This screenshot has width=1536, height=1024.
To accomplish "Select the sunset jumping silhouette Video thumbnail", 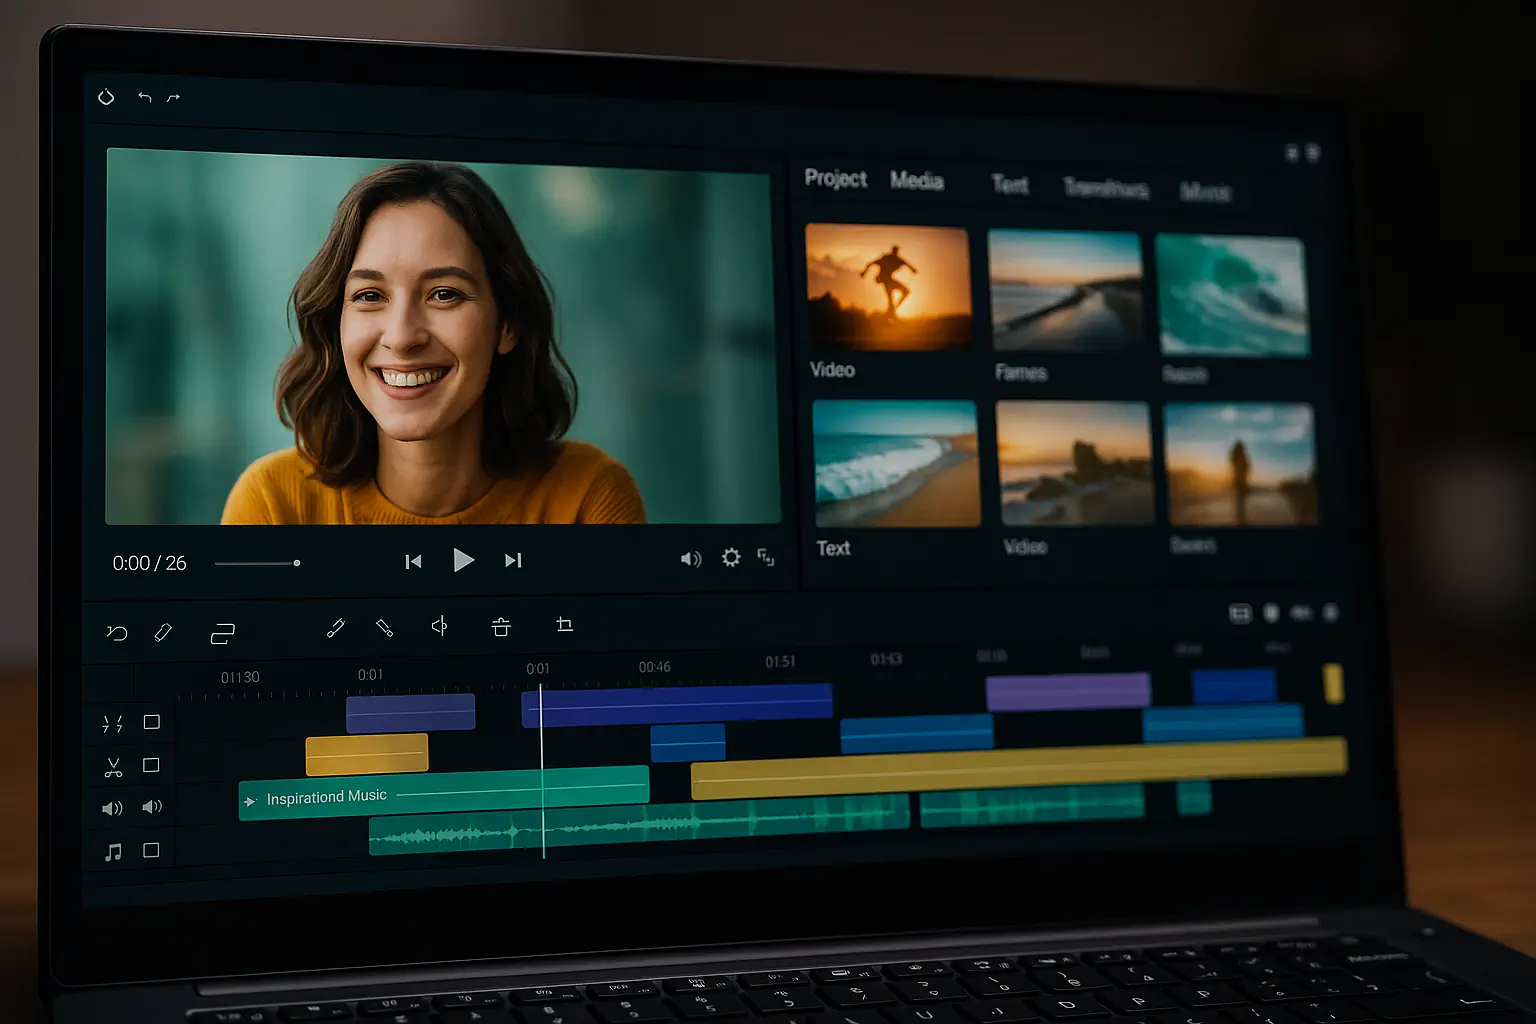I will [888, 287].
